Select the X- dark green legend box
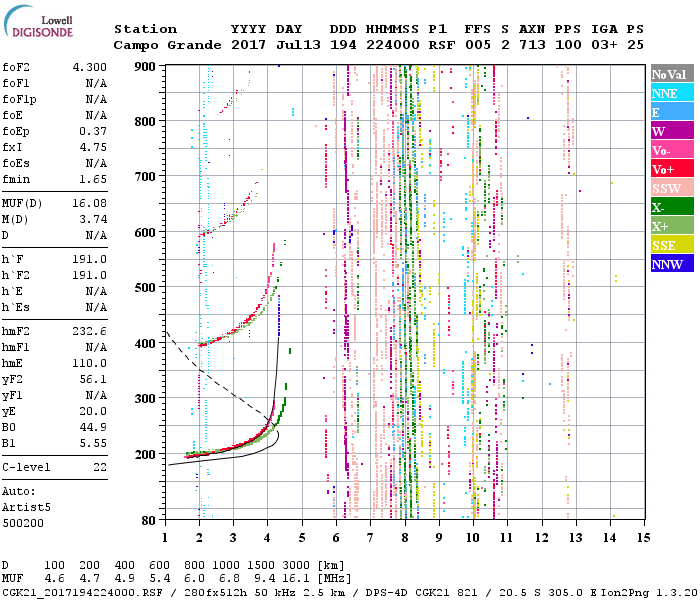 pos(669,208)
